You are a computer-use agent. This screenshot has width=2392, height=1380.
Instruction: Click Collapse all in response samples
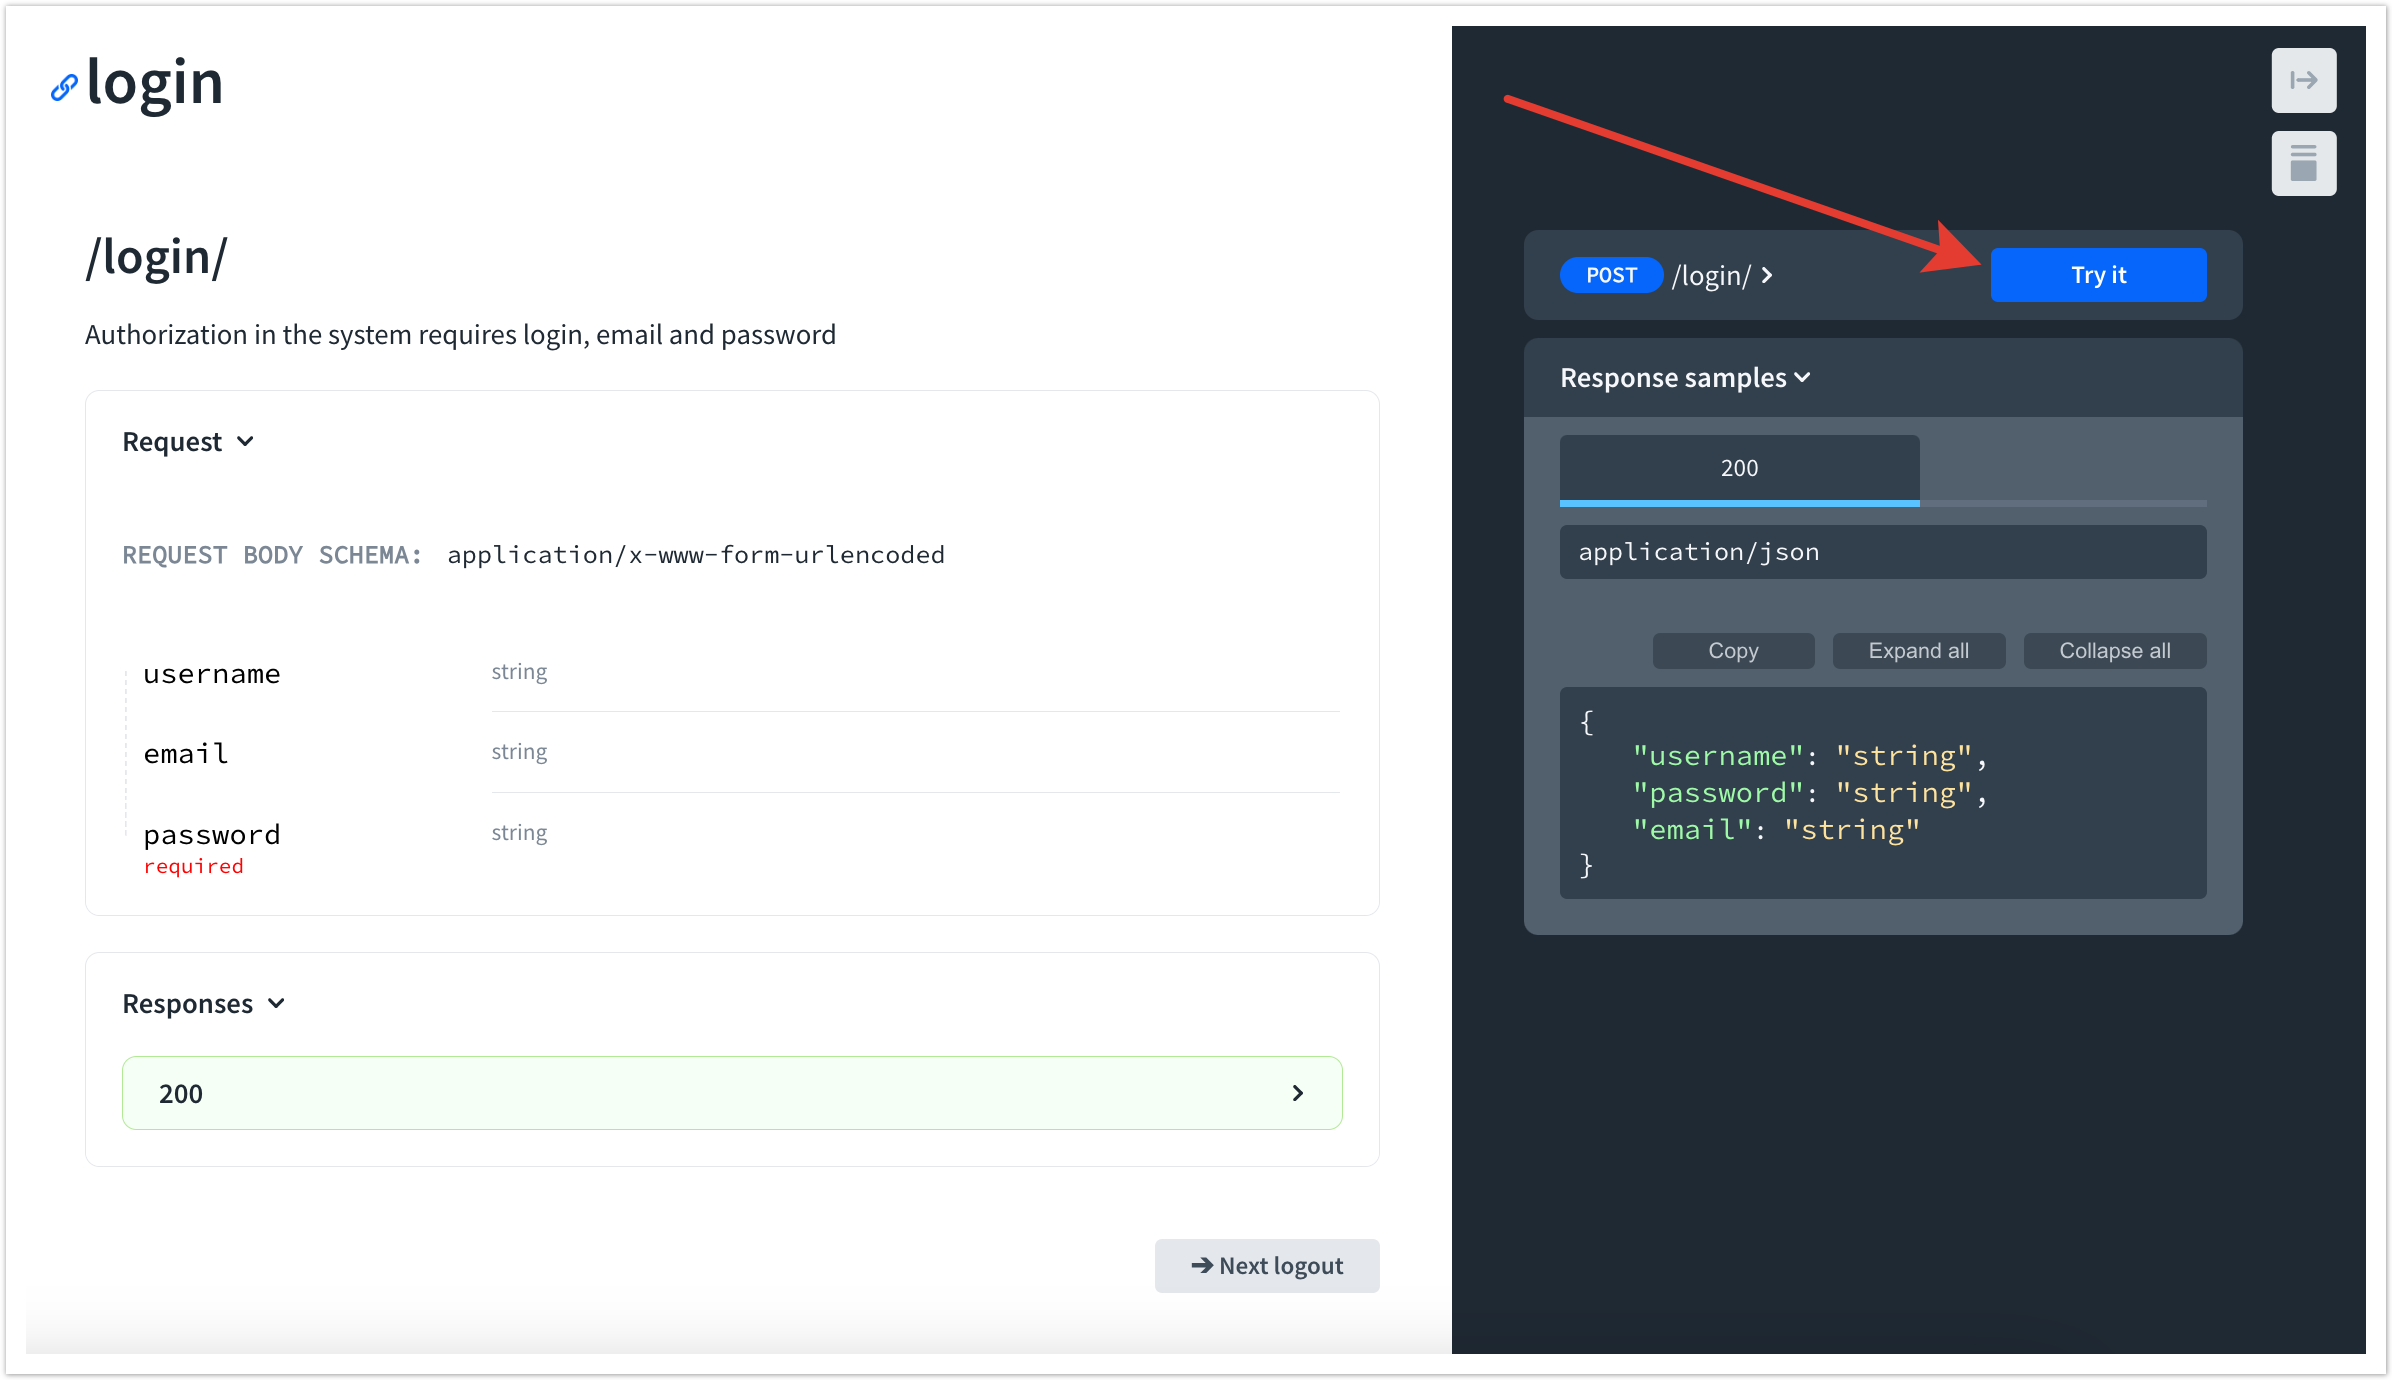(2114, 651)
